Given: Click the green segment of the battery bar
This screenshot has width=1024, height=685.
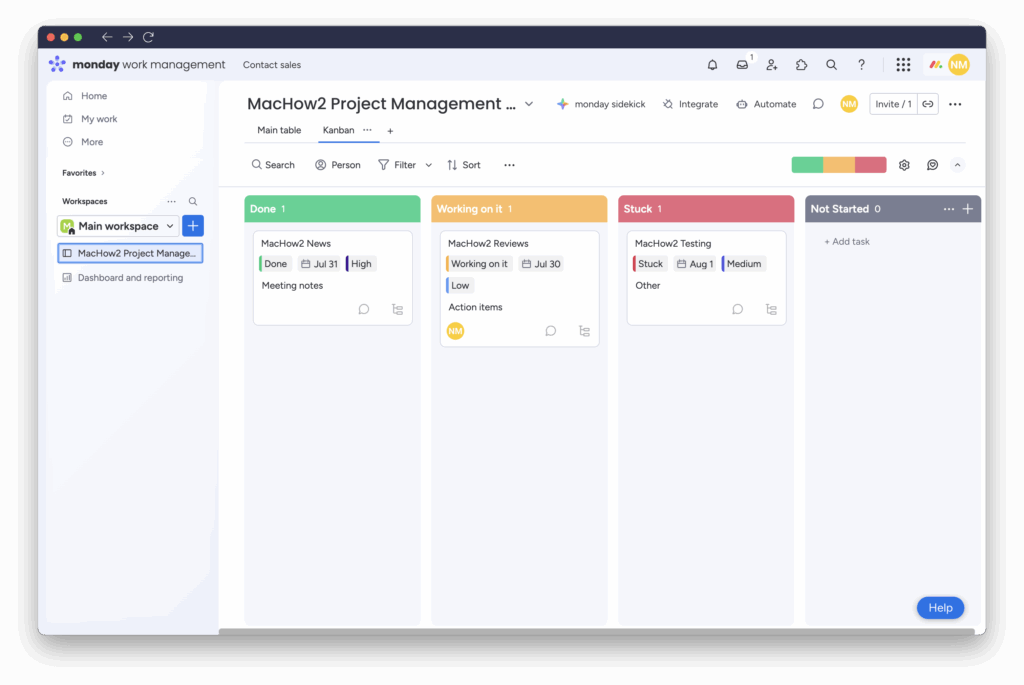Looking at the screenshot, I should point(806,164).
